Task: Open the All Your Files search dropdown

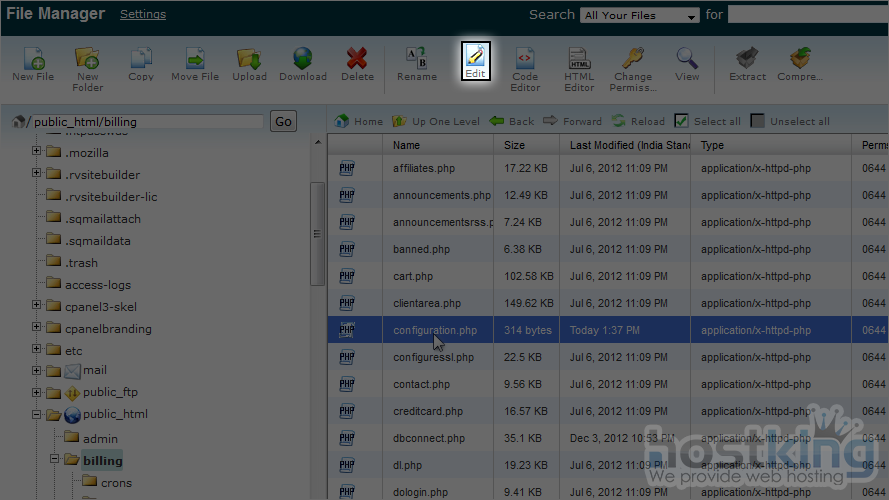Action: pyautogui.click(x=640, y=16)
